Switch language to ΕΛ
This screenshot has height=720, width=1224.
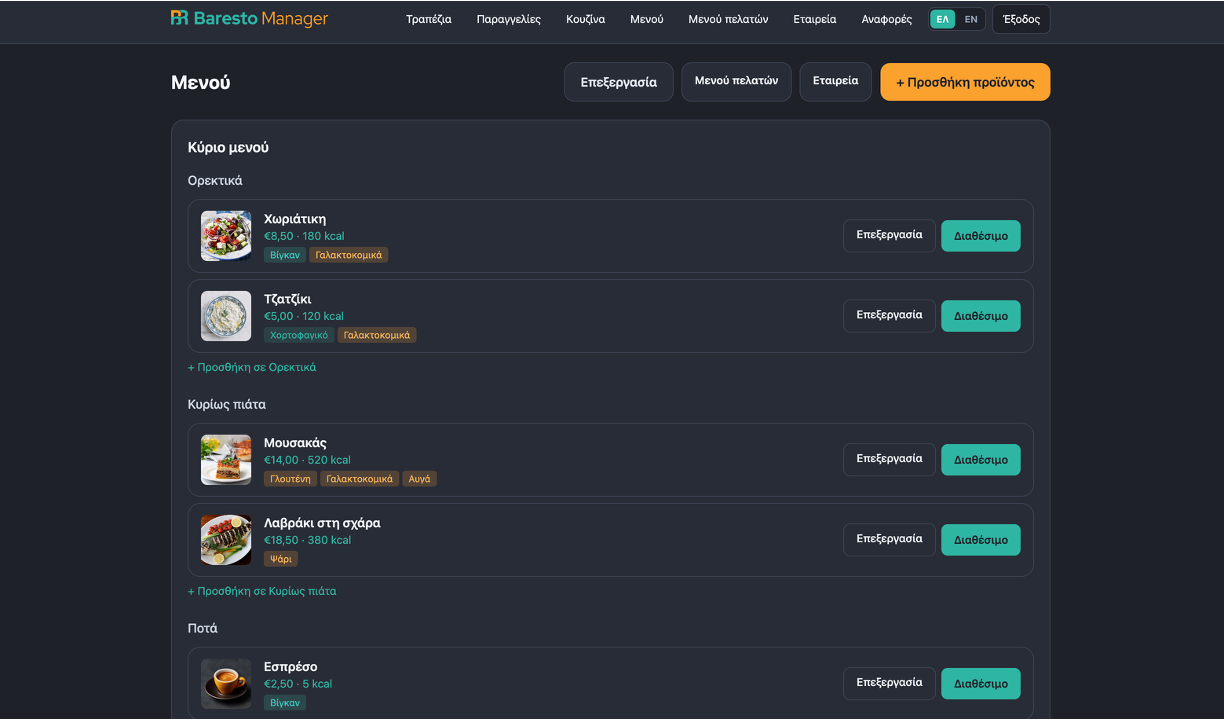[943, 19]
